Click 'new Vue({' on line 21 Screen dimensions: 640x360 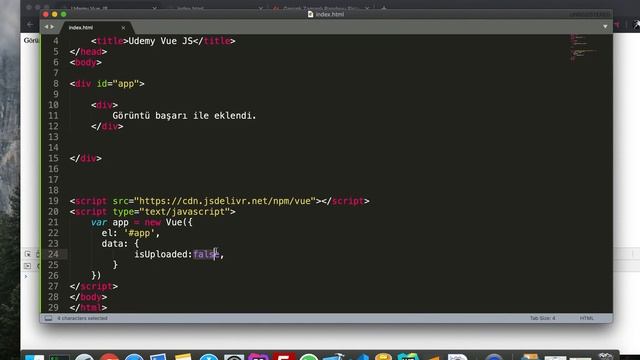point(168,222)
